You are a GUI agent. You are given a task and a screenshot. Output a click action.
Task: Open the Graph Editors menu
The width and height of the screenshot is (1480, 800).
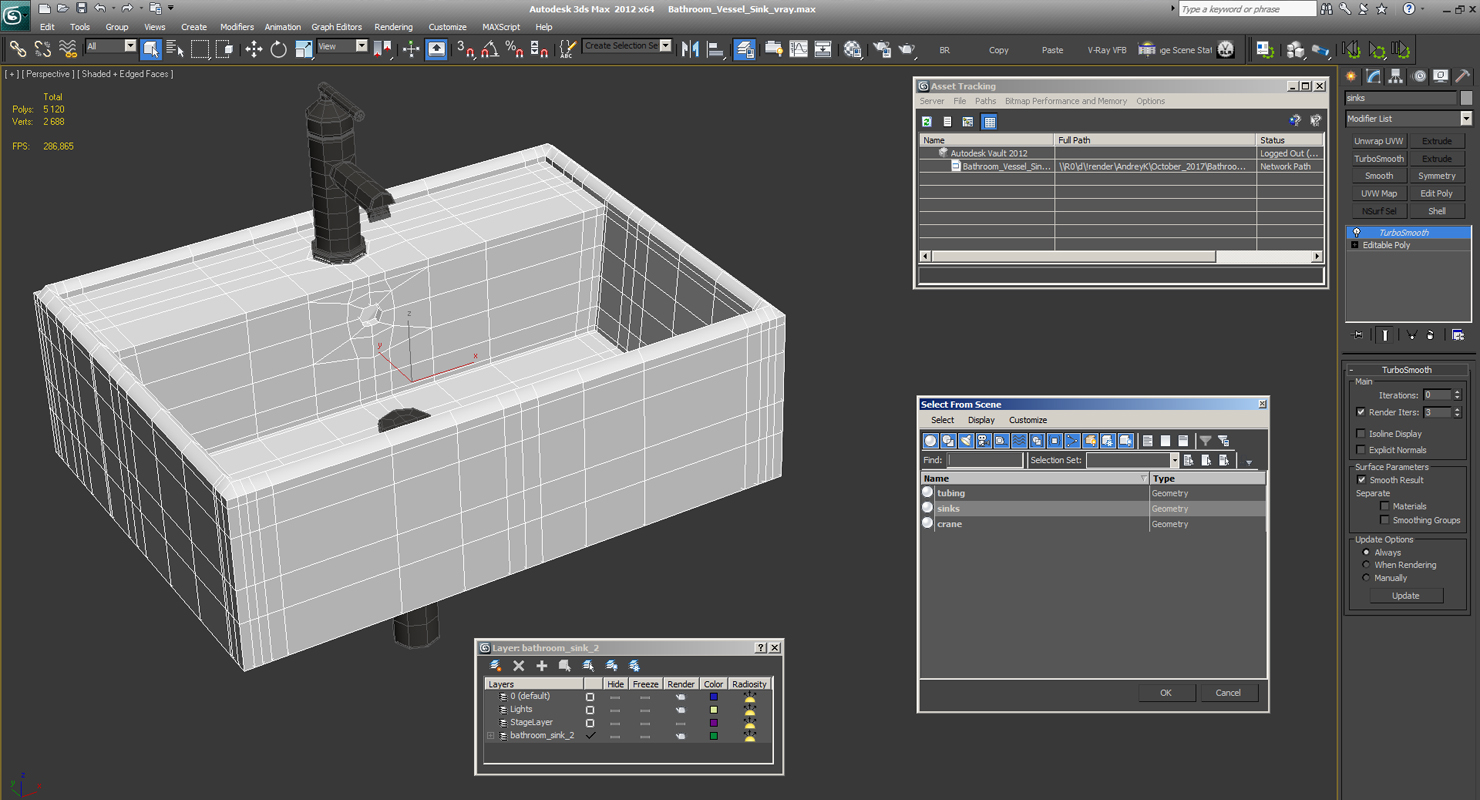pyautogui.click(x=336, y=27)
